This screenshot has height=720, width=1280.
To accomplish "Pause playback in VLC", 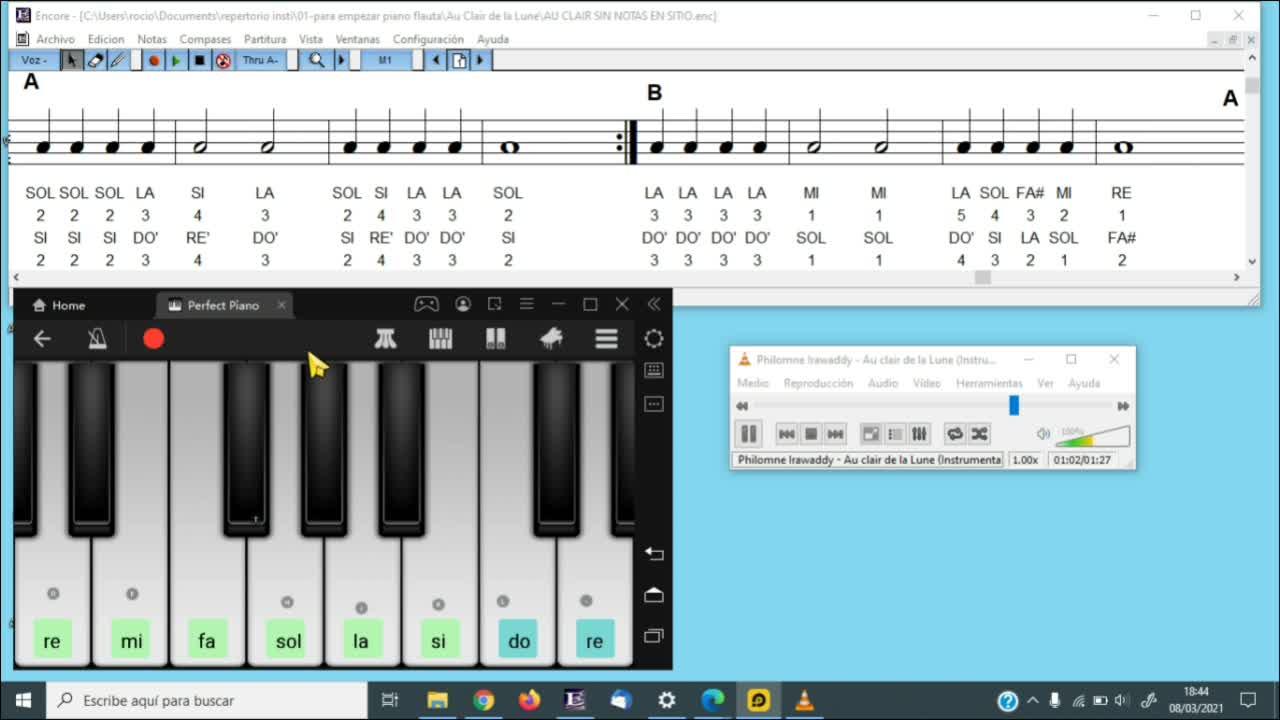I will [x=748, y=434].
